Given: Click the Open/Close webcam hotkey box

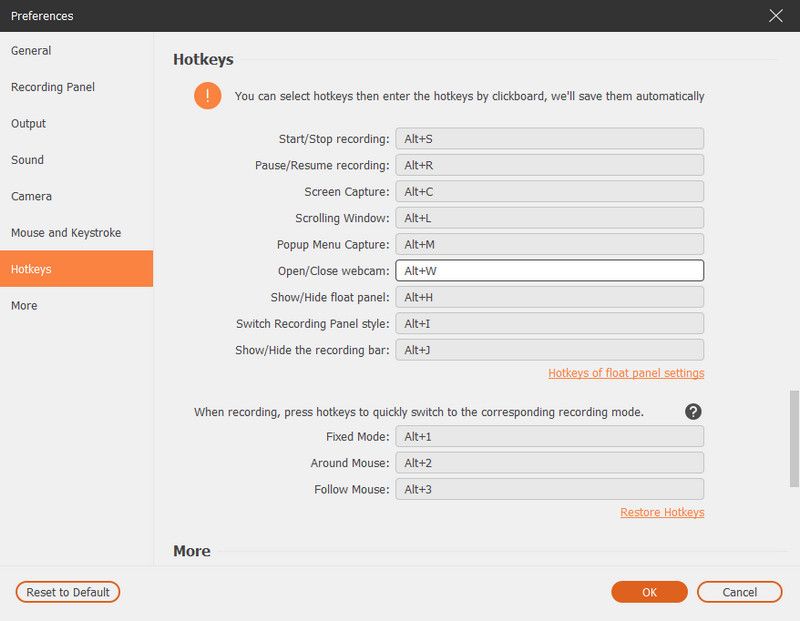Looking at the screenshot, I should click(549, 271).
